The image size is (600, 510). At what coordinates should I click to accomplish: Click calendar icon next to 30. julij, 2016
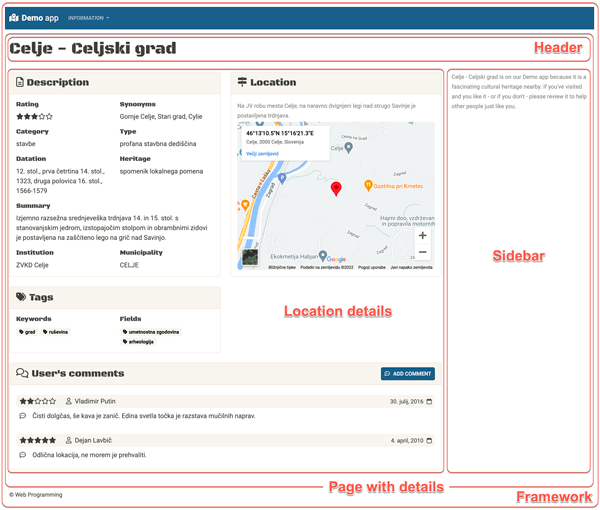click(x=429, y=401)
